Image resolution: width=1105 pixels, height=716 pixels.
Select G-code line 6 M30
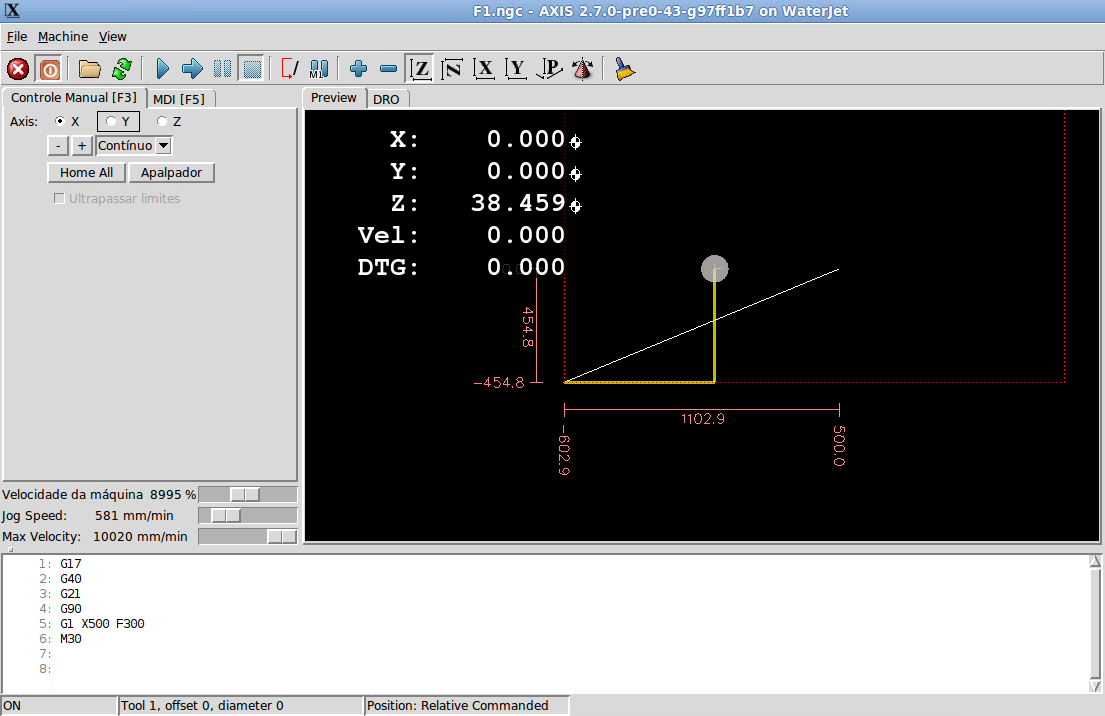click(70, 638)
